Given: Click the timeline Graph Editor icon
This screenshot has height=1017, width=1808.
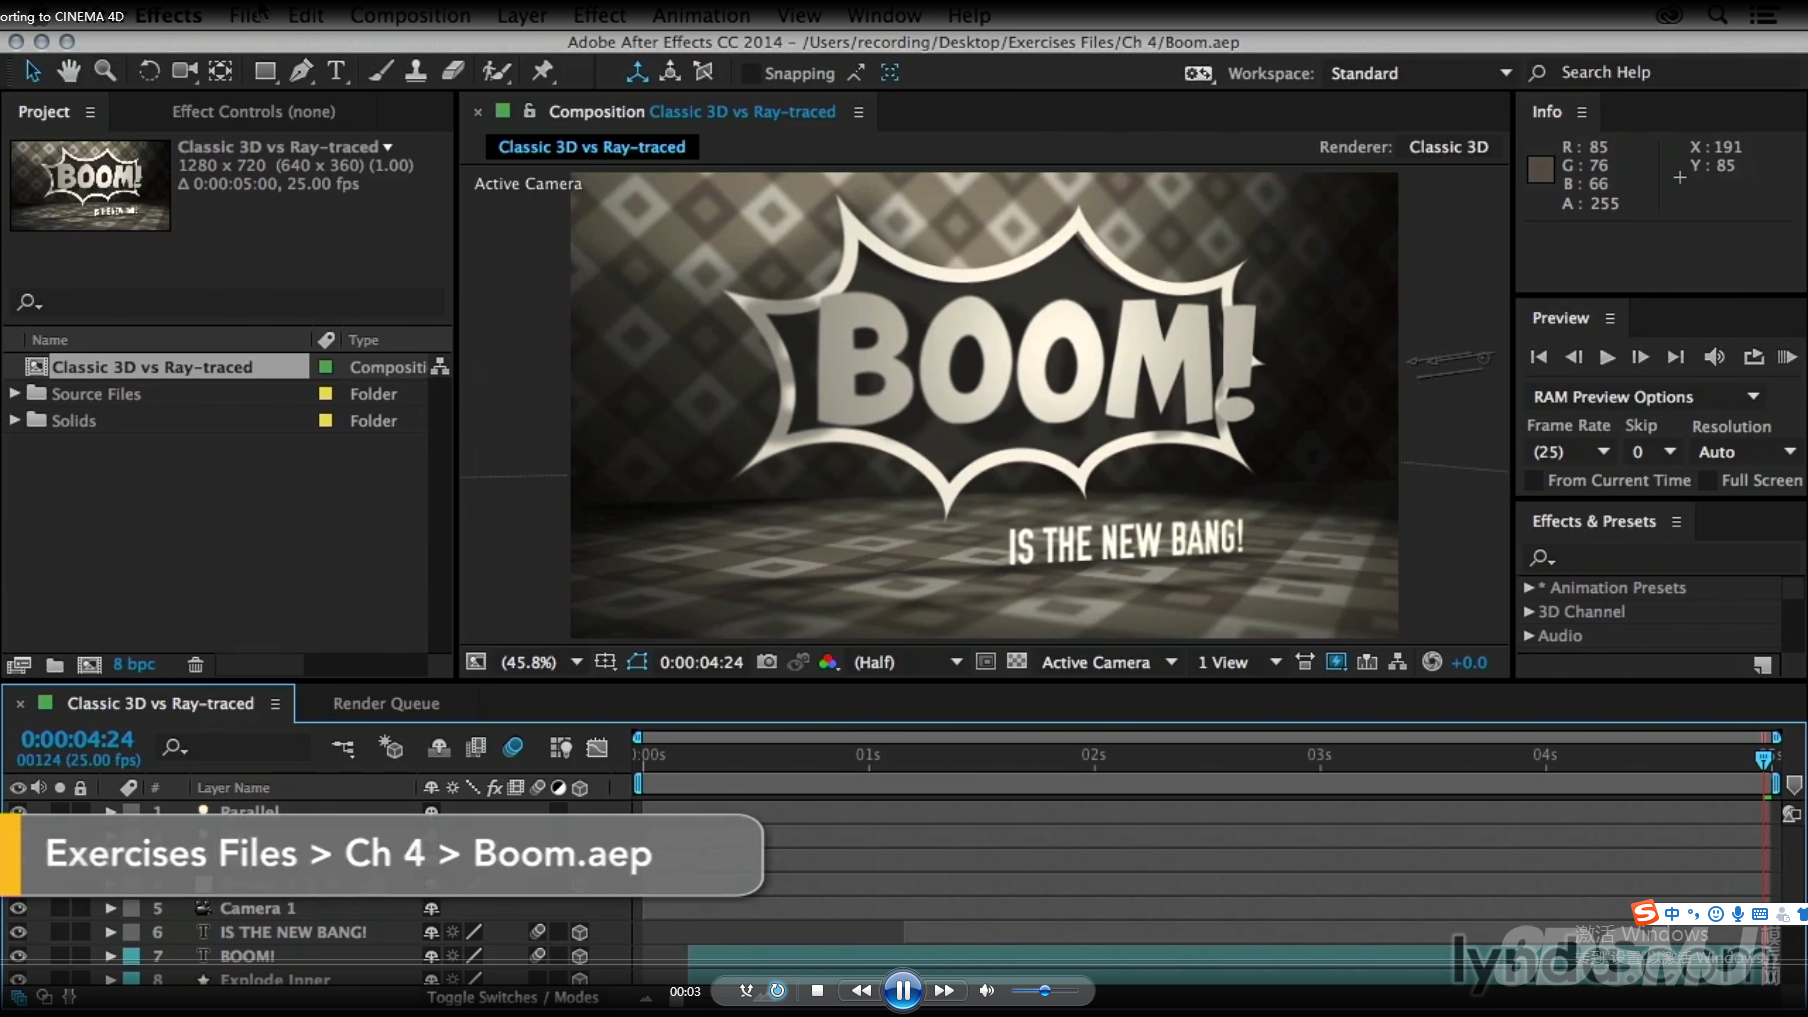Looking at the screenshot, I should pyautogui.click(x=597, y=747).
